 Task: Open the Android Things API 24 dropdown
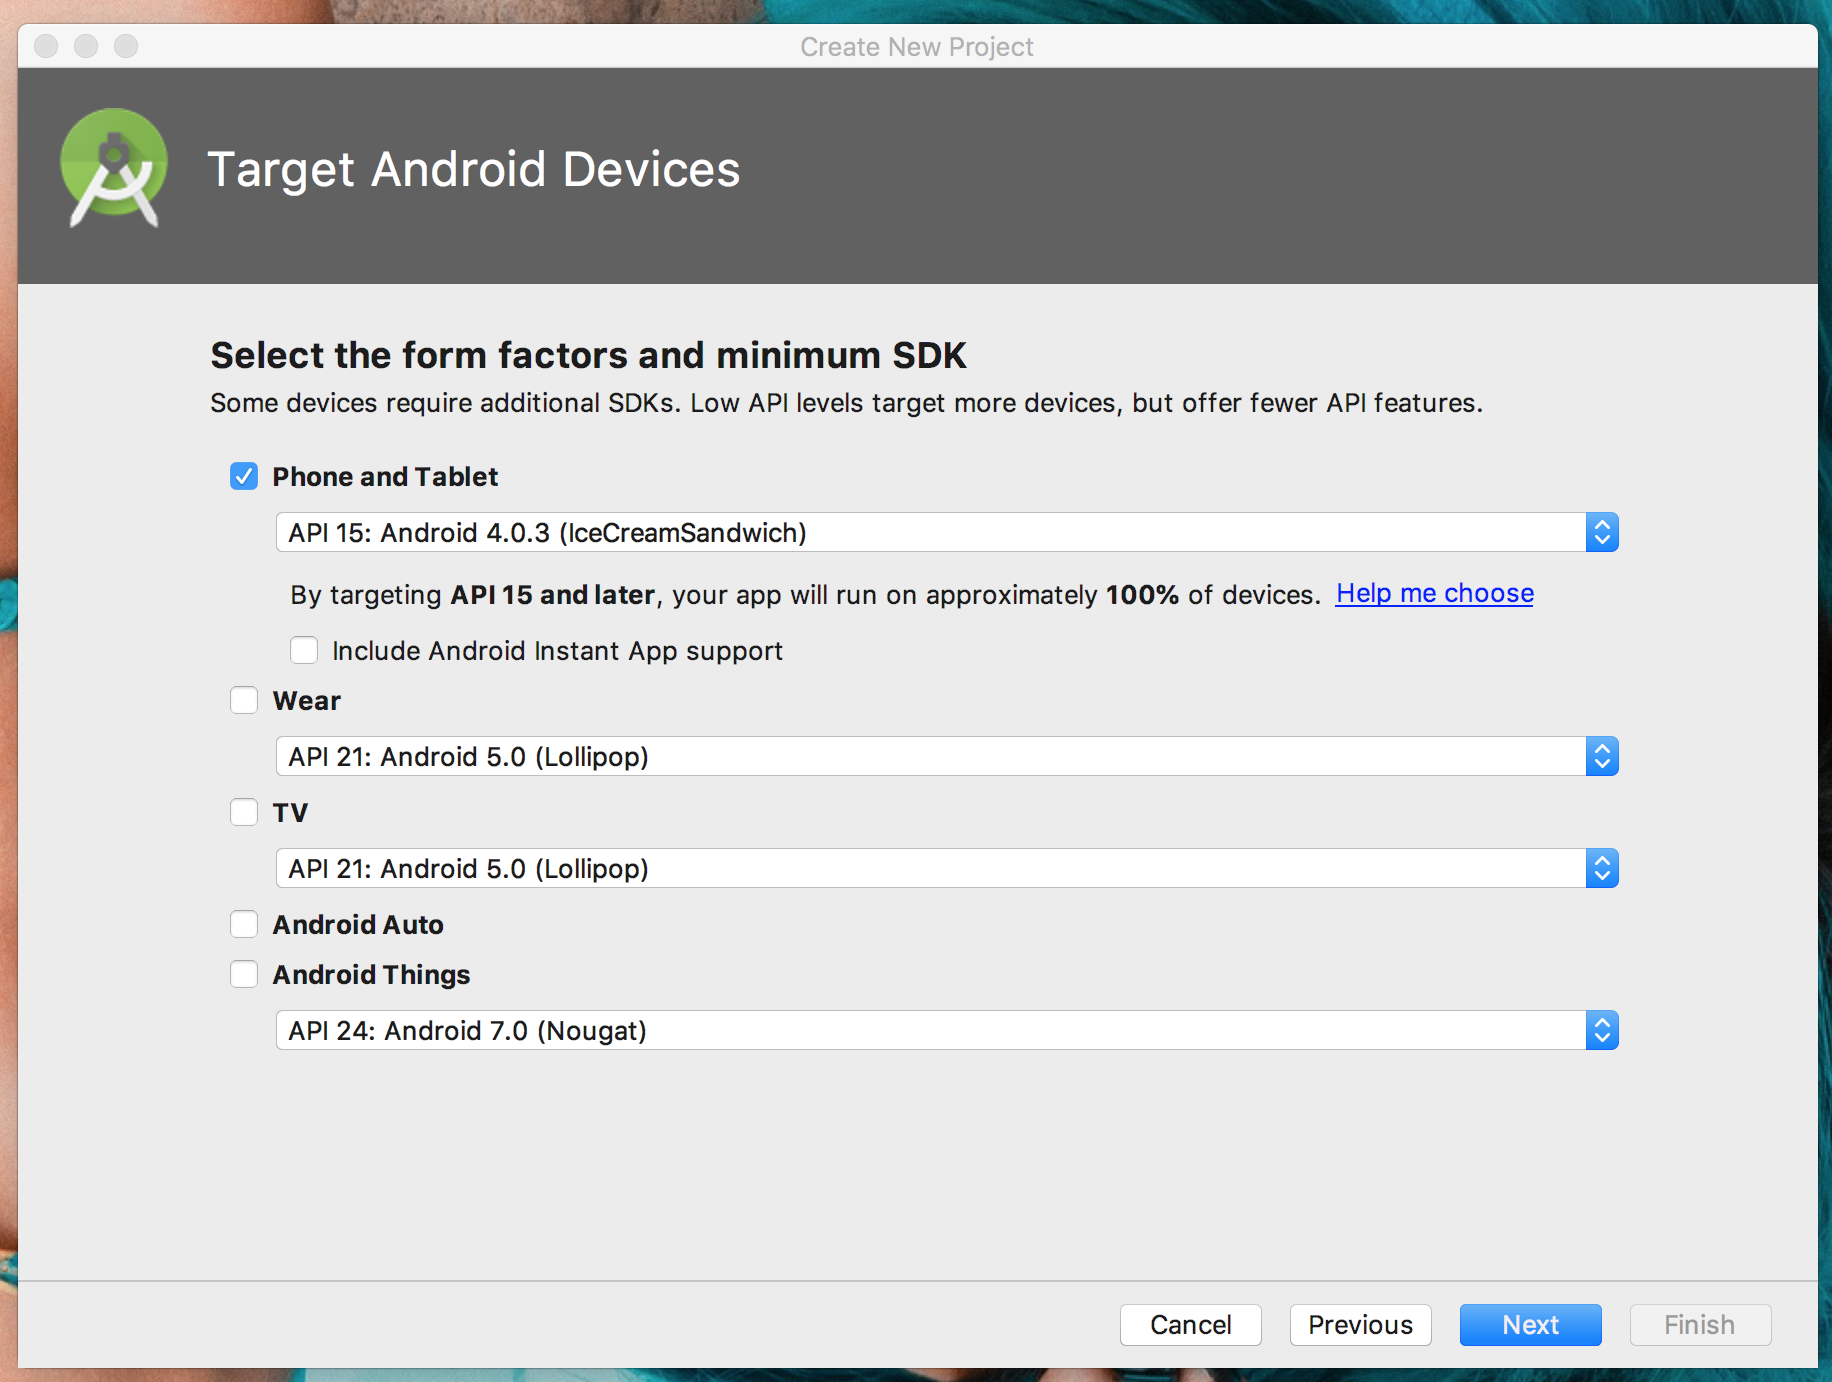[x=947, y=1030]
